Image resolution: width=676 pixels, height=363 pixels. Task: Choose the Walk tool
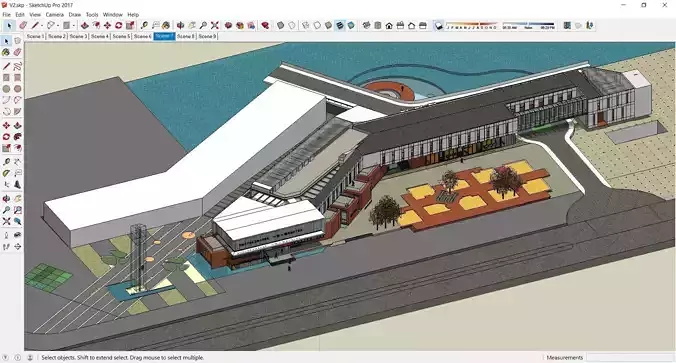click(6, 247)
